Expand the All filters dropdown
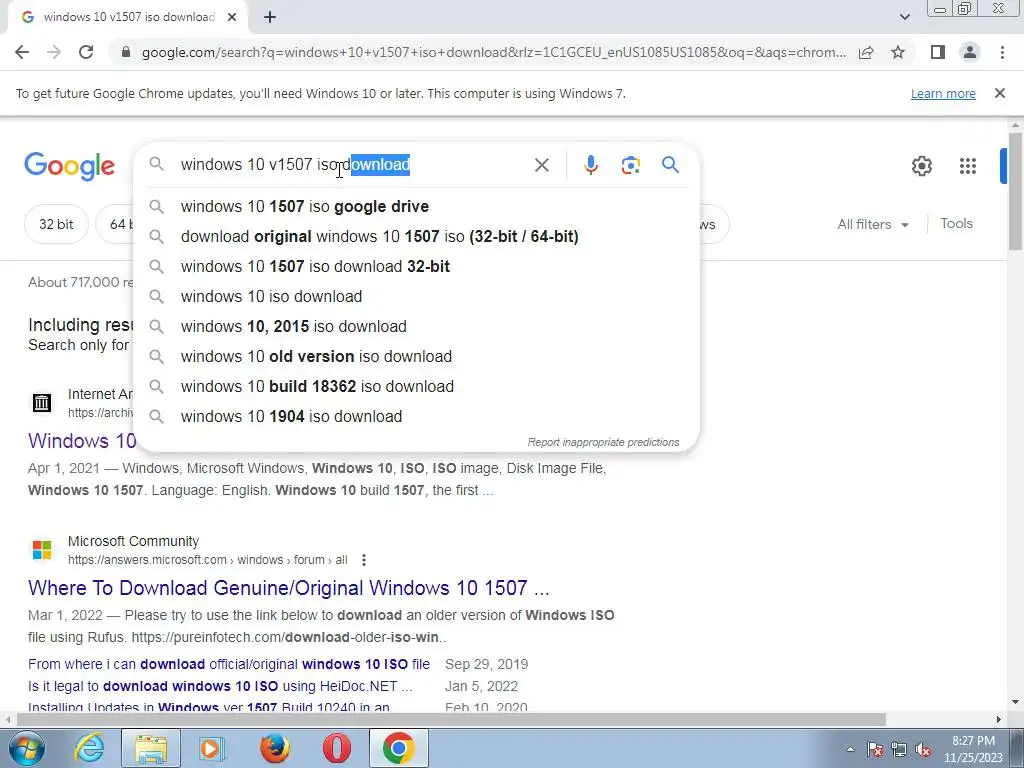Screen dimensions: 1024x768 tap(873, 224)
